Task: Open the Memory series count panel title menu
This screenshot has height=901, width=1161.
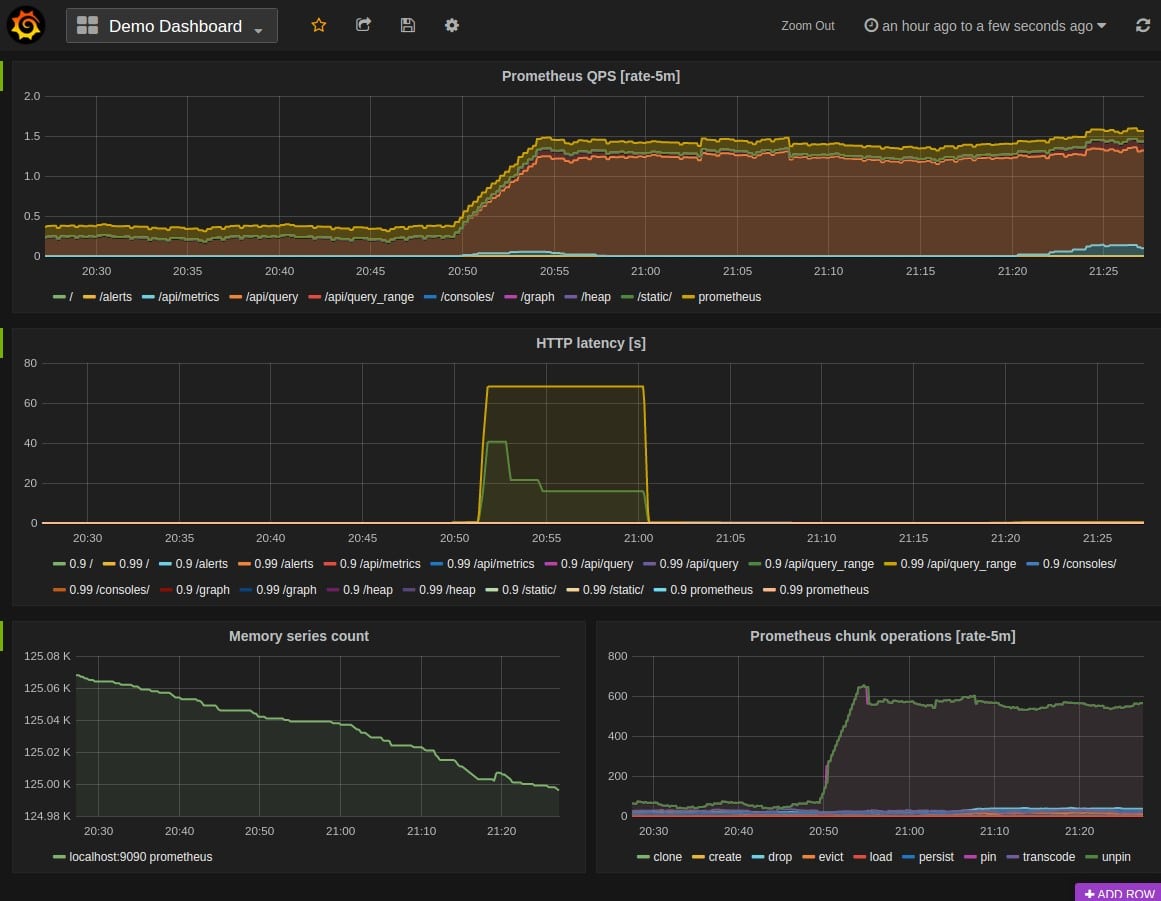Action: 298,636
